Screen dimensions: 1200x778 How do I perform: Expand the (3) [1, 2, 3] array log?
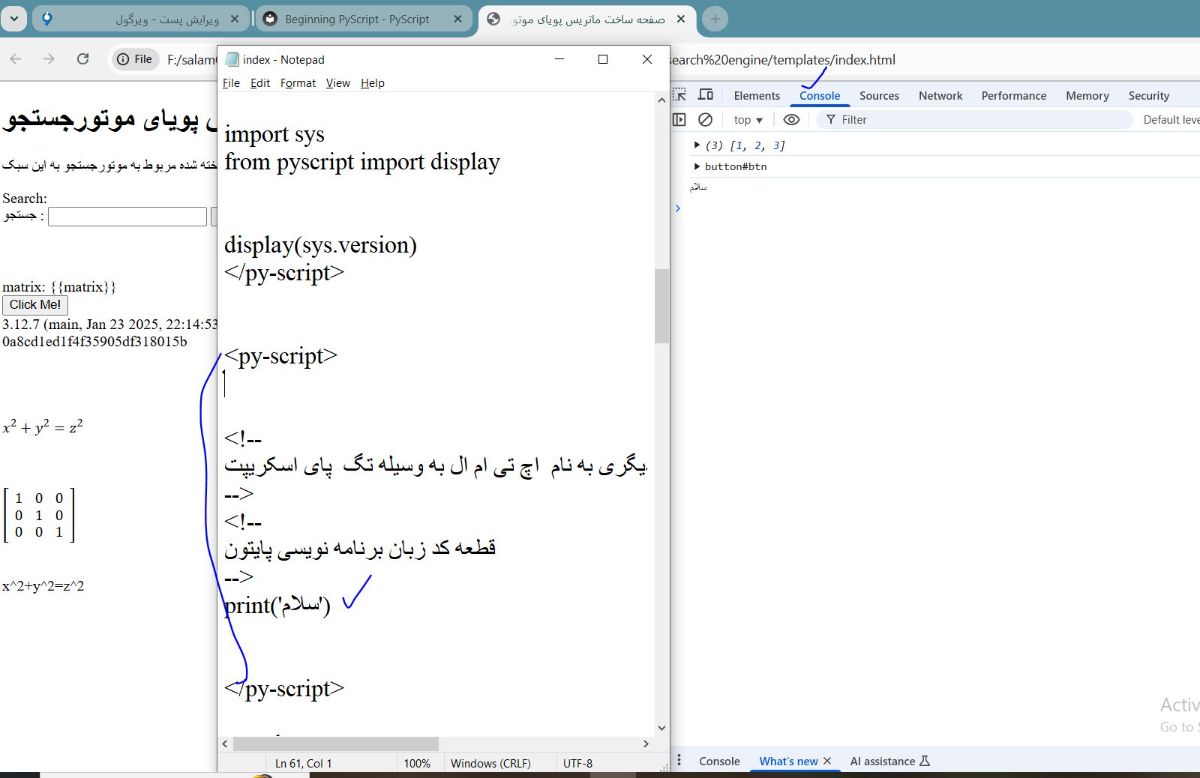(x=697, y=143)
